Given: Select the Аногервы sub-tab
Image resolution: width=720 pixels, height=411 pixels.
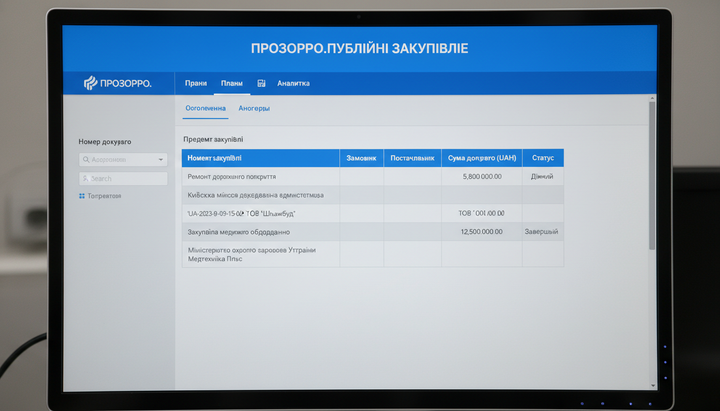Looking at the screenshot, I should point(254,108).
